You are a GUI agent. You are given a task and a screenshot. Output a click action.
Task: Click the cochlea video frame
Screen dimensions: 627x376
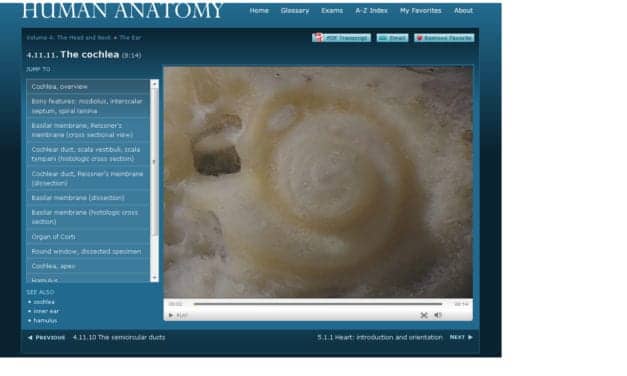(318, 182)
